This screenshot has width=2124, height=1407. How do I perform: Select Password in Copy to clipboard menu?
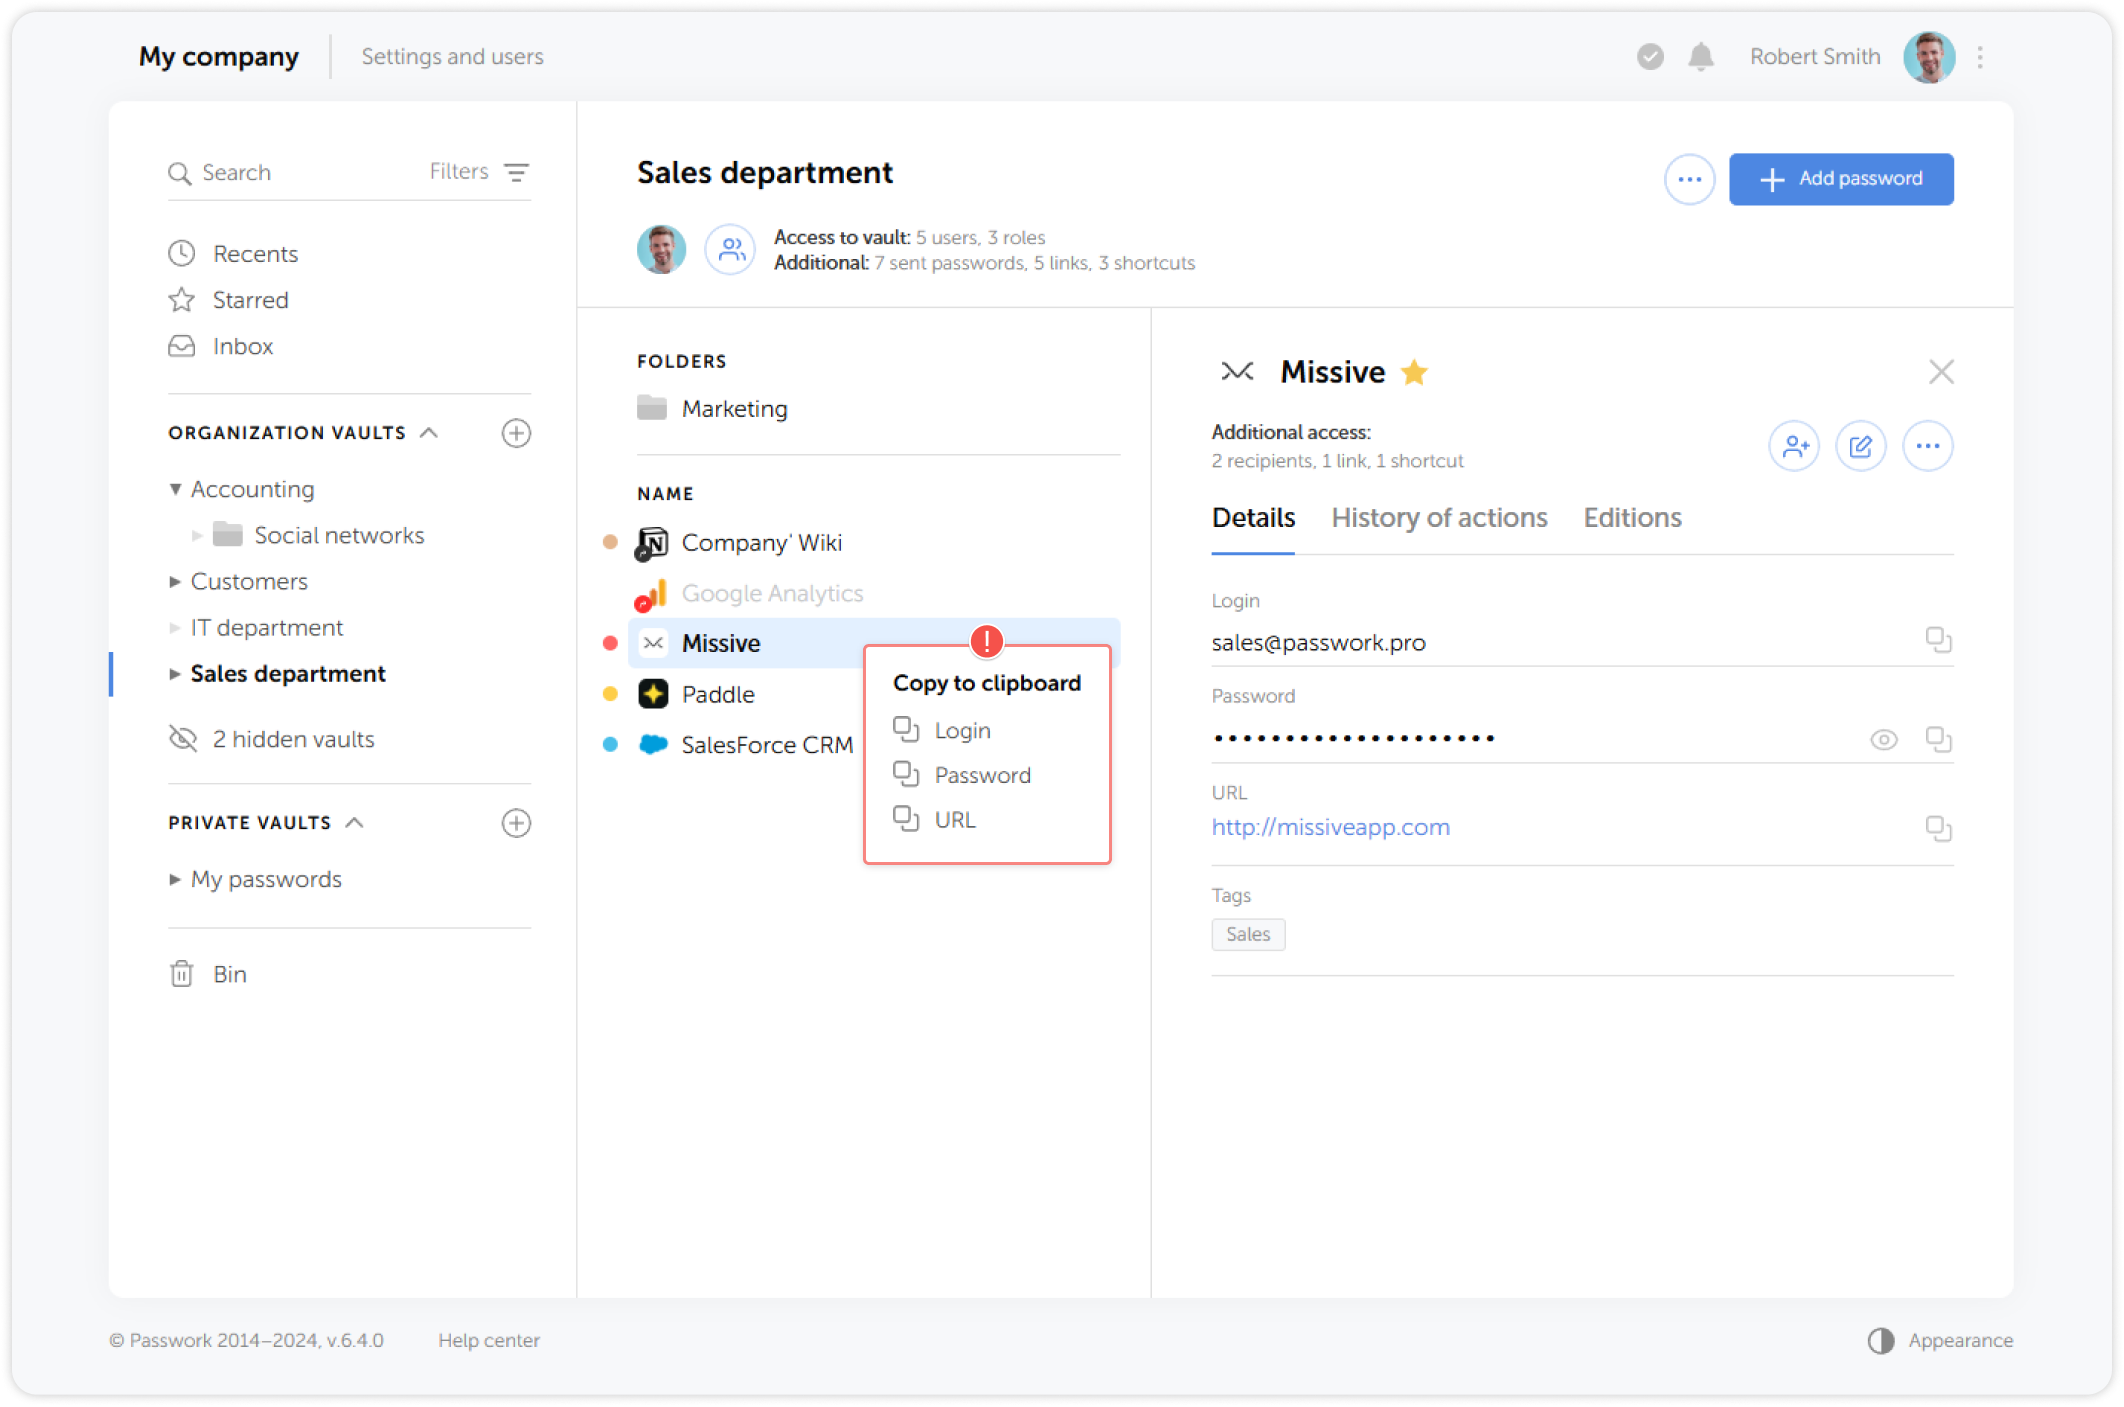coord(982,775)
